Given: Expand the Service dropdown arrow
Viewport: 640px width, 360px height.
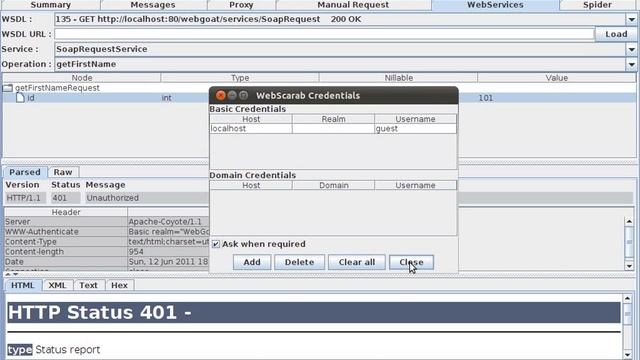Looking at the screenshot, I should tap(631, 49).
